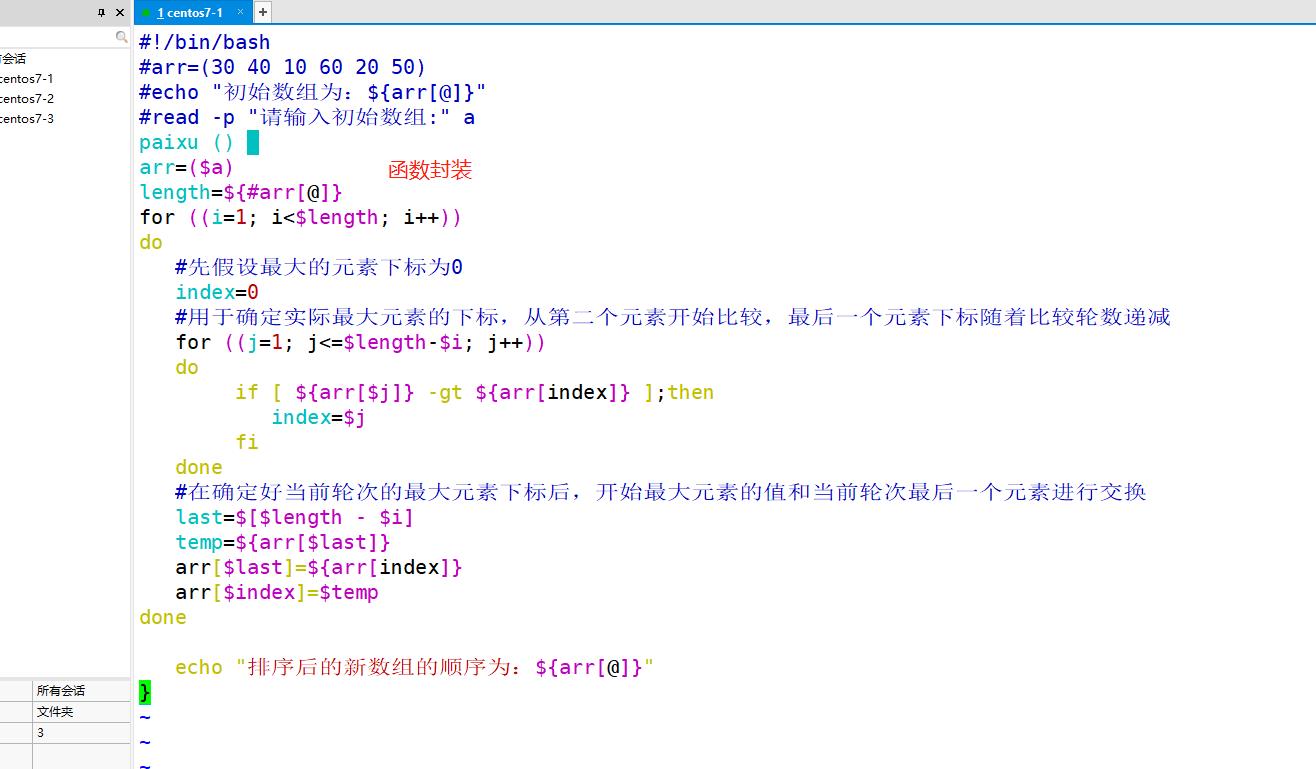Click the arr[$index]=$temp line
Screen dimensions: 1316x769
pyautogui.click(x=277, y=592)
